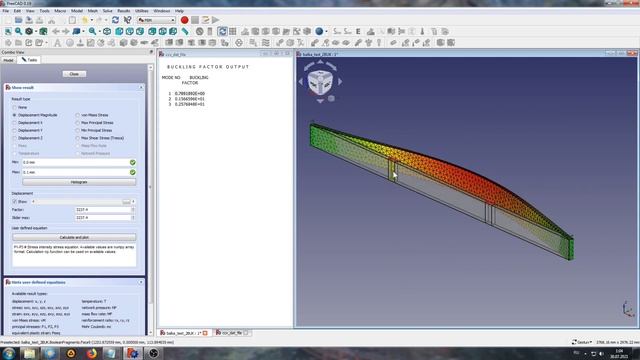The height and width of the screenshot is (360, 640).
Task: Open File Explorer from the taskbar
Action: [x=29, y=353]
